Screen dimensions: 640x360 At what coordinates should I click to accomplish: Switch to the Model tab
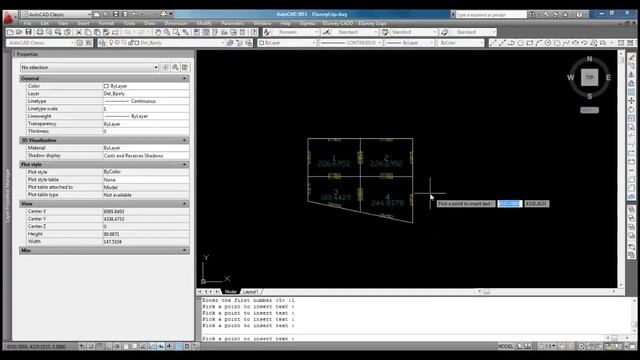point(231,291)
